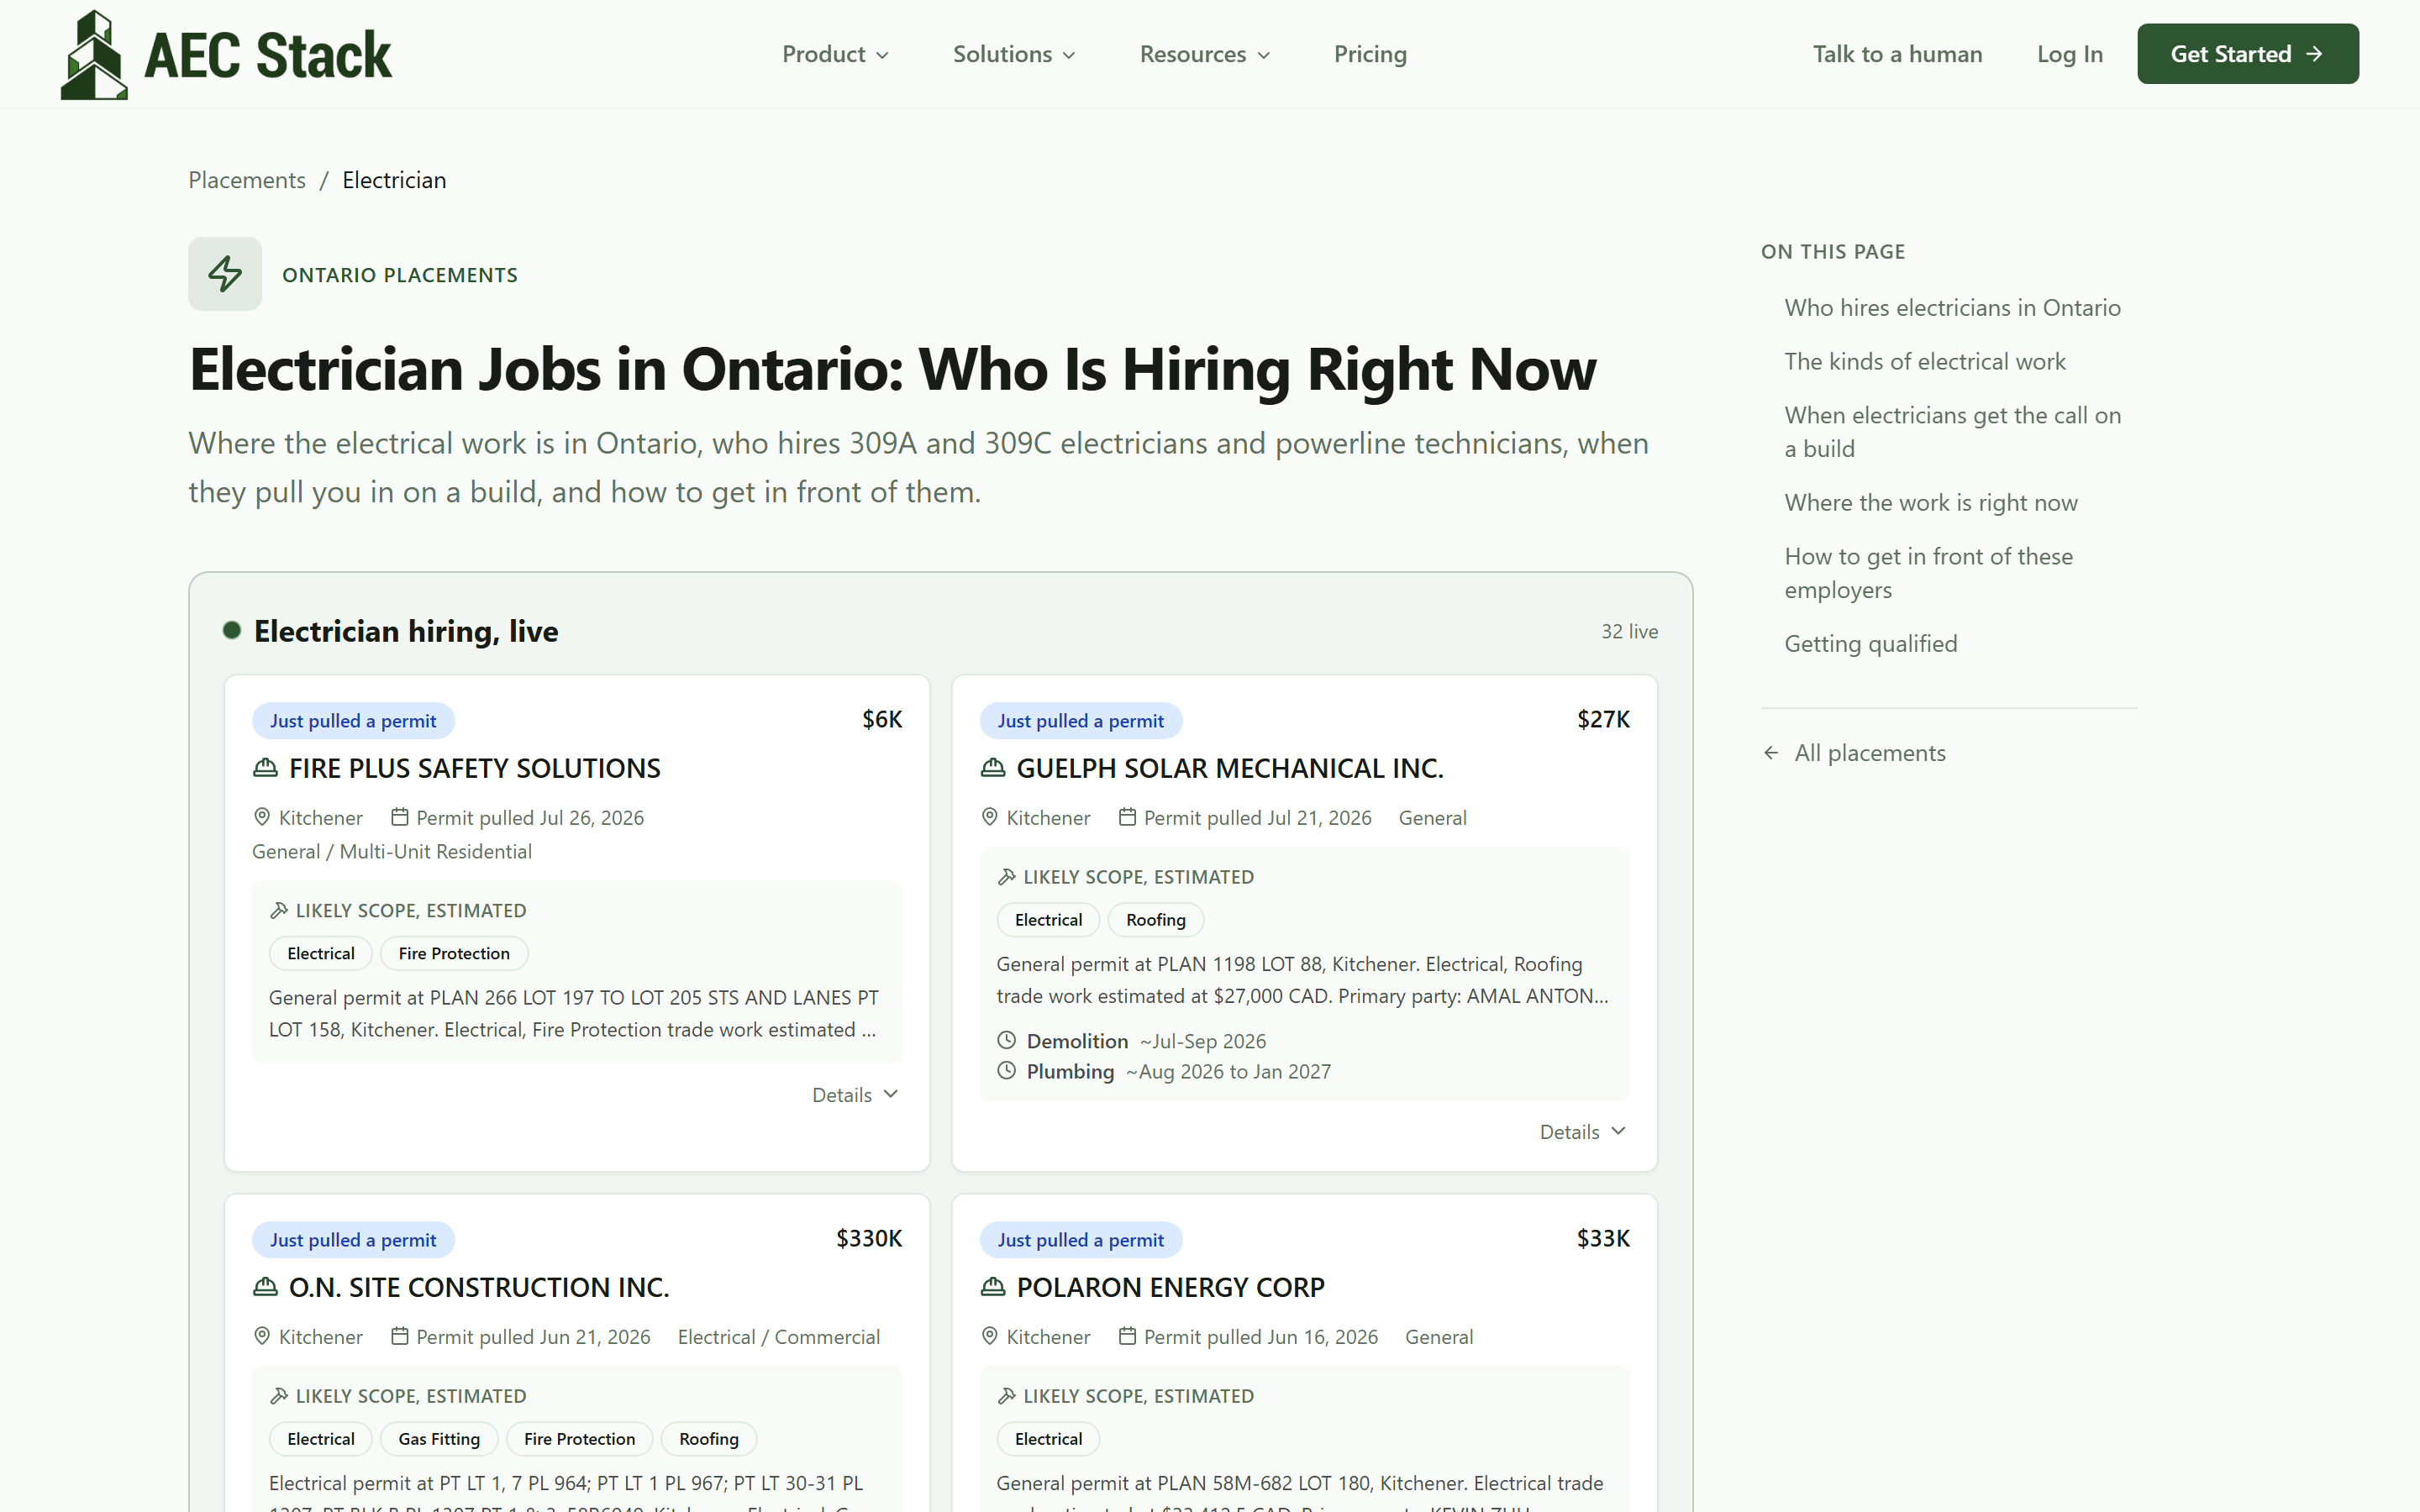Click the hammer scope icon in the Fire Plus Safety card
This screenshot has height=1512, width=2420.
pyautogui.click(x=279, y=910)
